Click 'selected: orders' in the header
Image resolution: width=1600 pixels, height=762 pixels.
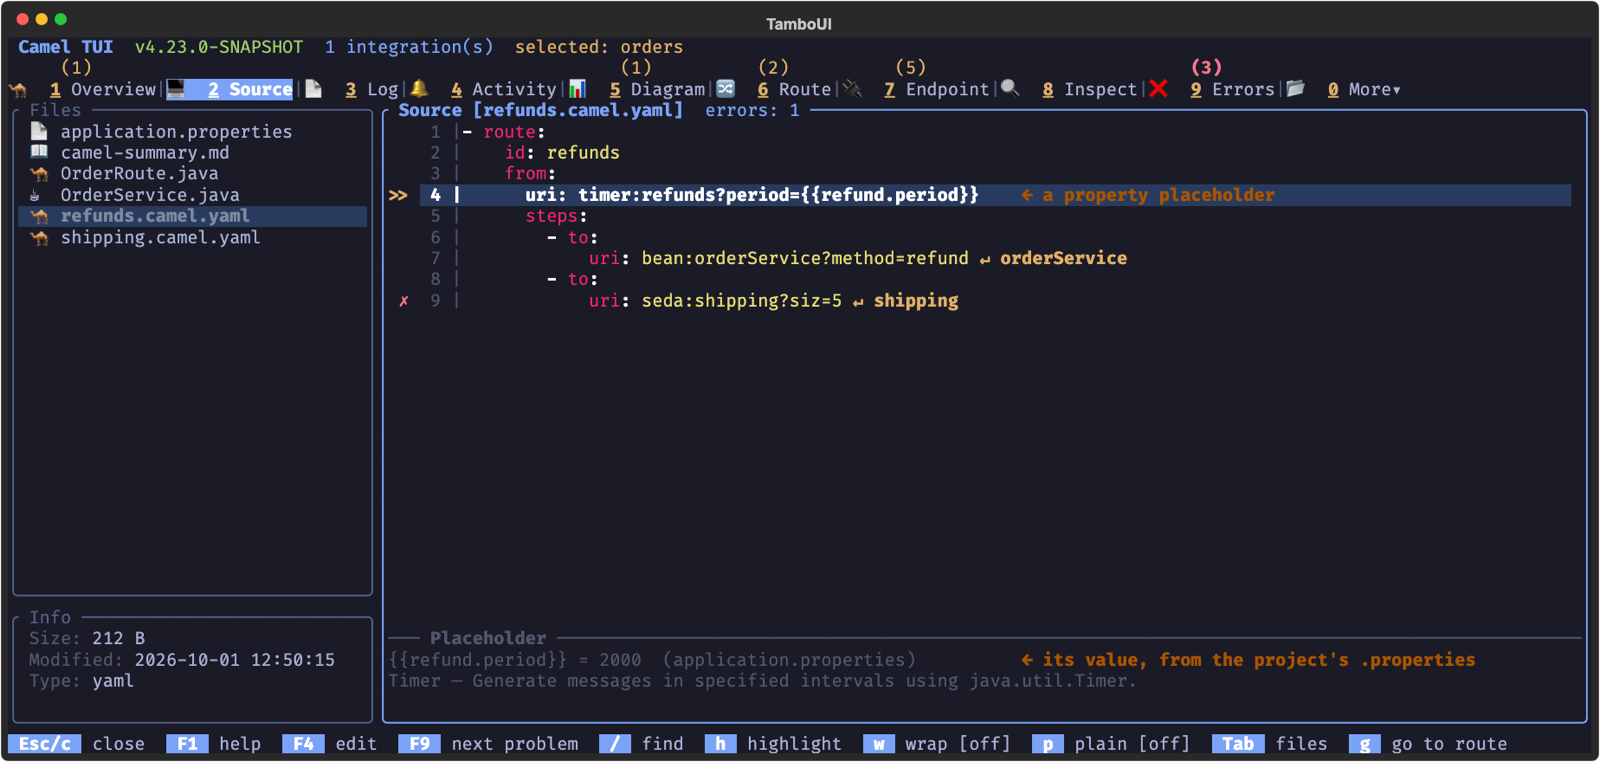[599, 47]
